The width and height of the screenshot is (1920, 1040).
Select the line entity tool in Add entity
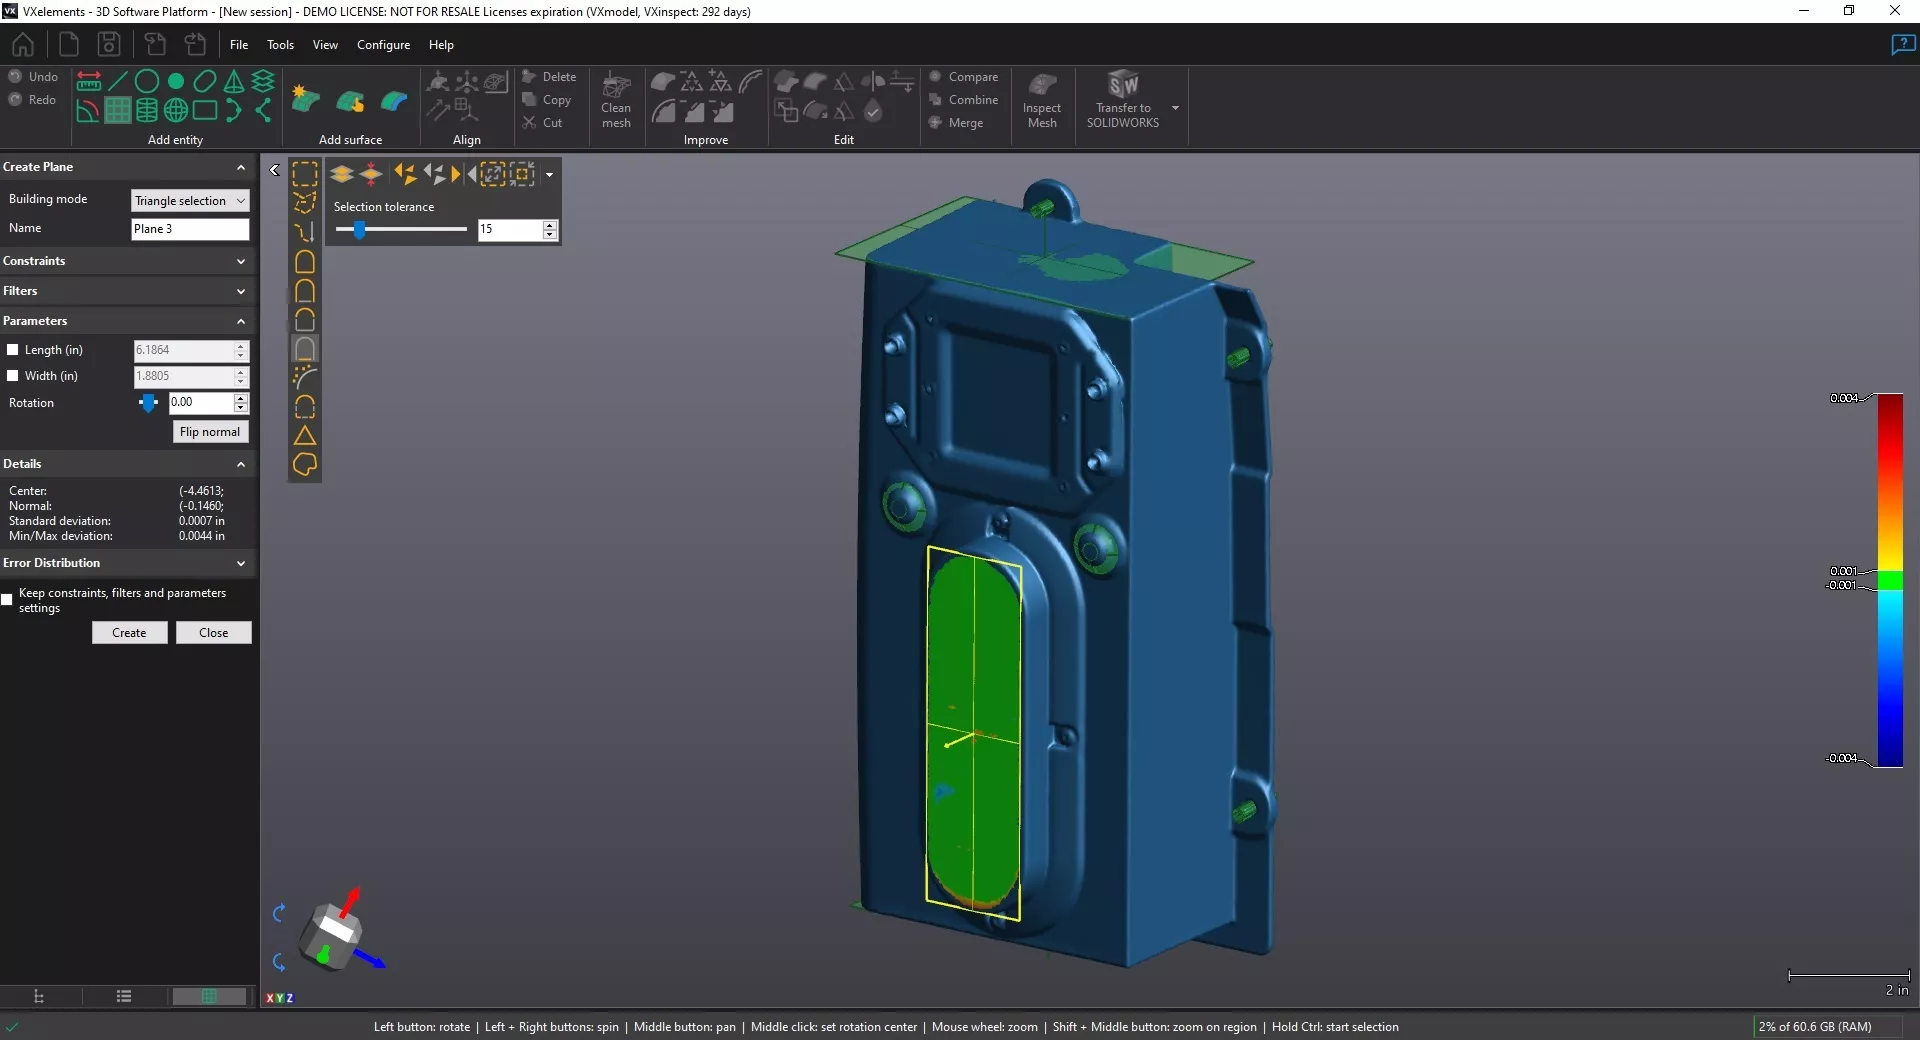[x=118, y=80]
